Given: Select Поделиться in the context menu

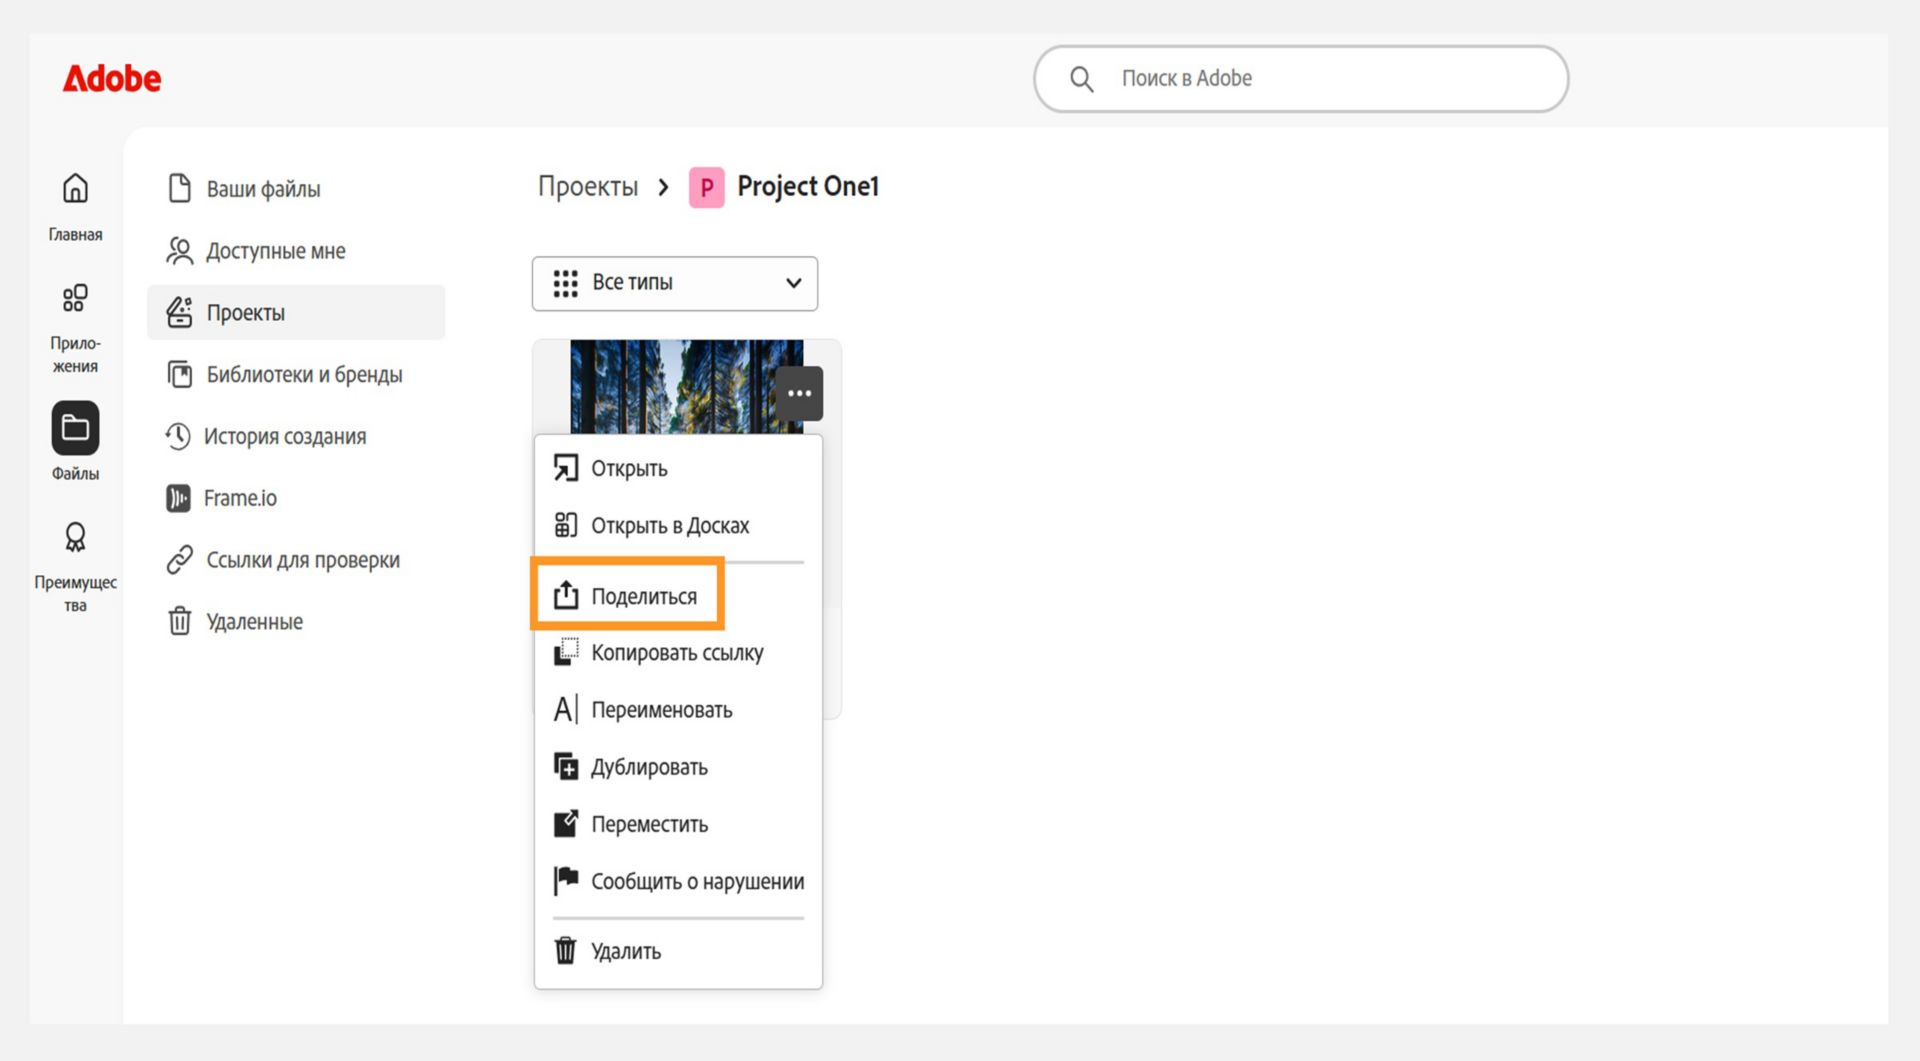Looking at the screenshot, I should 678,596.
